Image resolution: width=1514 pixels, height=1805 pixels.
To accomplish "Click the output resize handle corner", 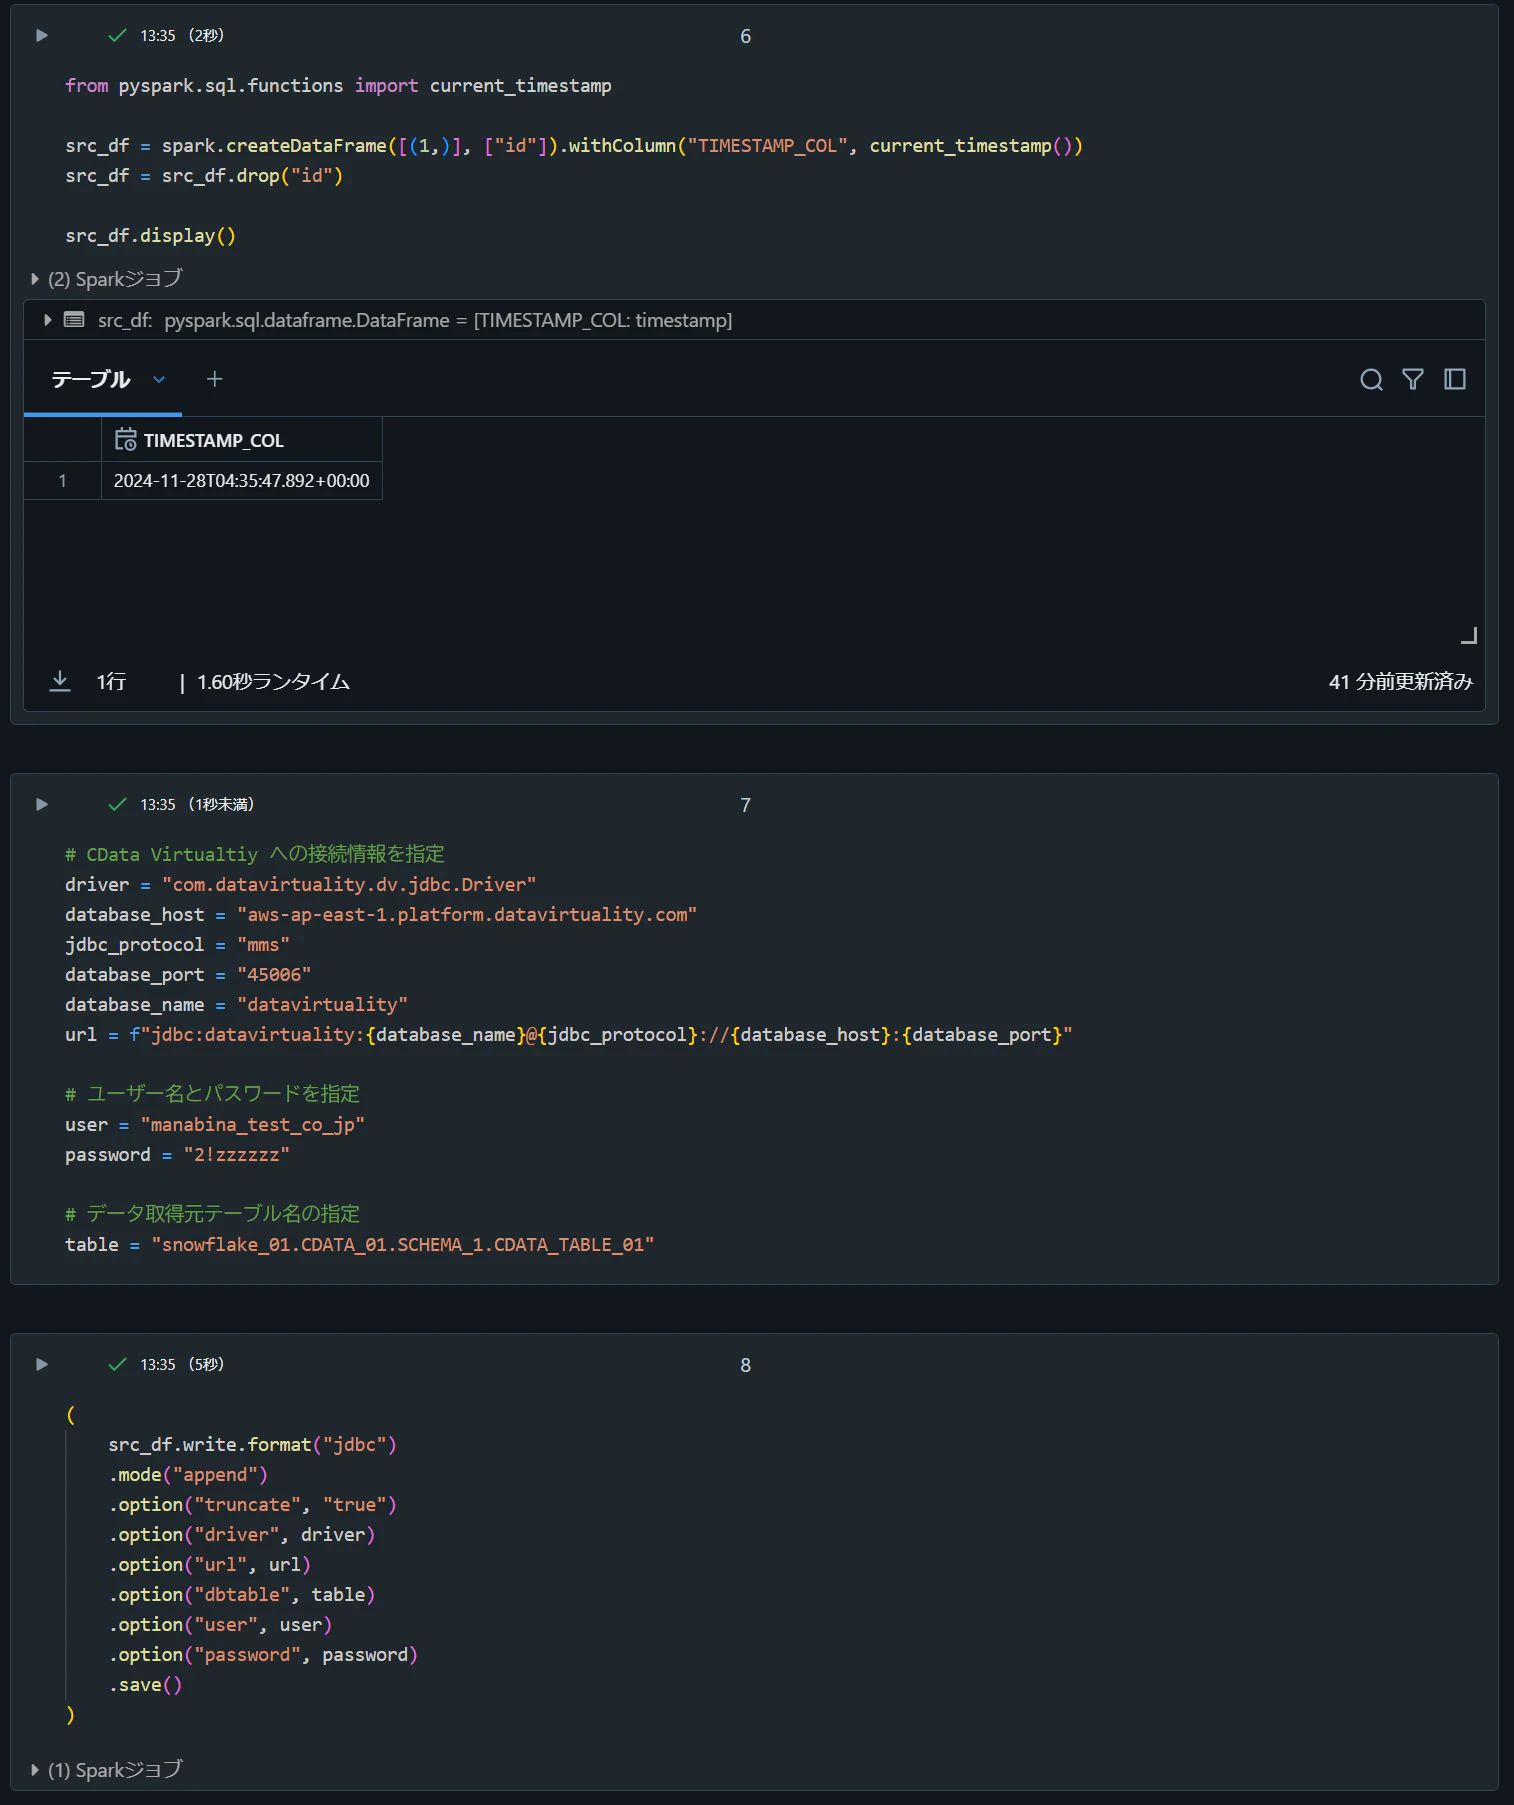I will pos(1469,635).
